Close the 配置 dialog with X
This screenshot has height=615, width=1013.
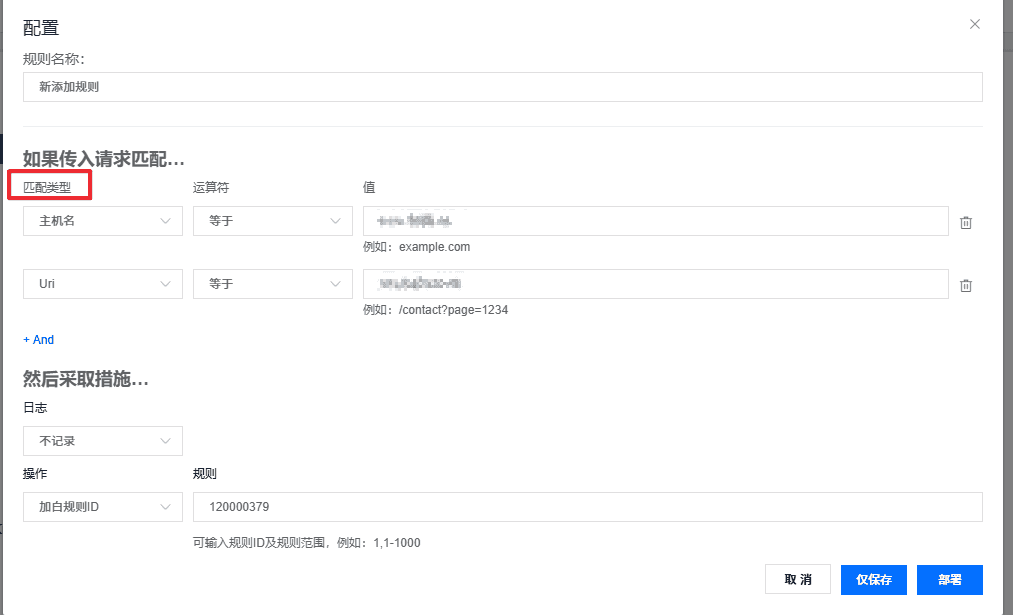[975, 24]
